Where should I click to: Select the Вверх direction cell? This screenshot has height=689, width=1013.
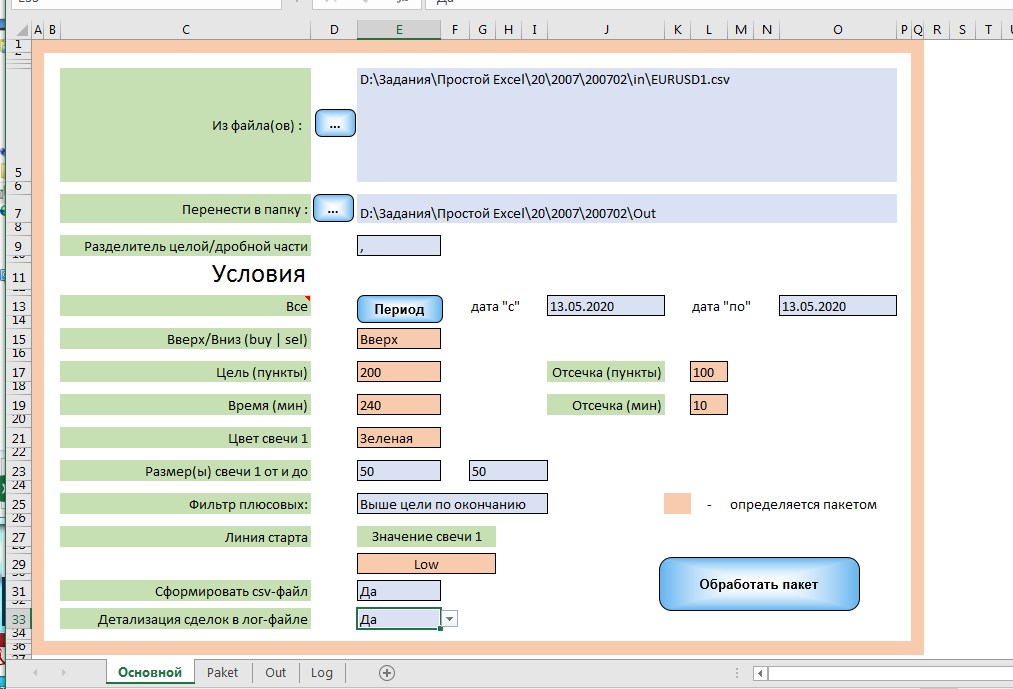pos(399,339)
